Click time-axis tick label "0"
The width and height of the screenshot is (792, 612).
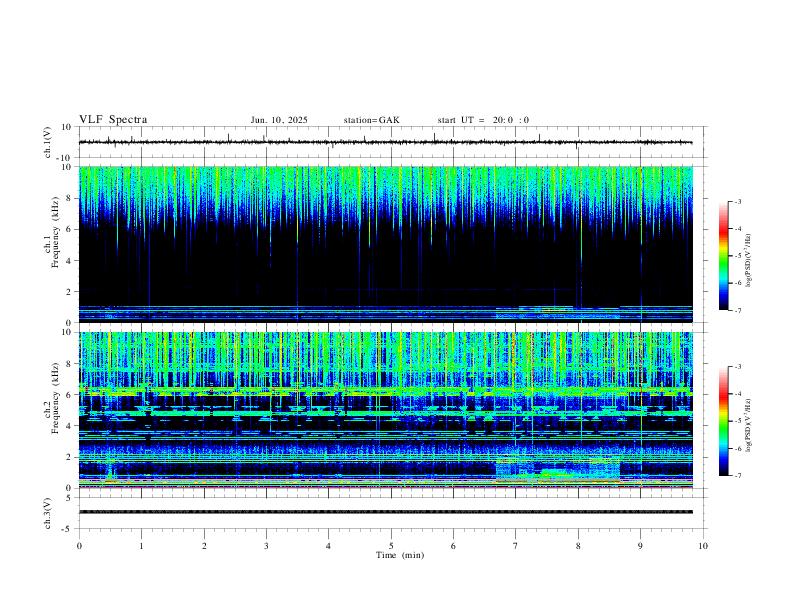[x=79, y=546]
